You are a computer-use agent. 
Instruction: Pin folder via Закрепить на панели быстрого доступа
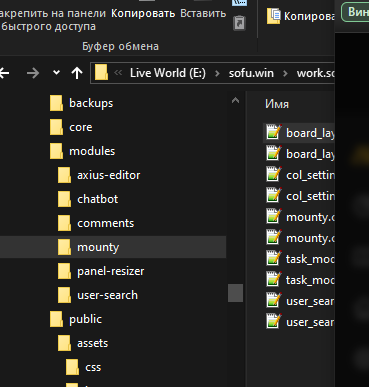tap(52, 20)
